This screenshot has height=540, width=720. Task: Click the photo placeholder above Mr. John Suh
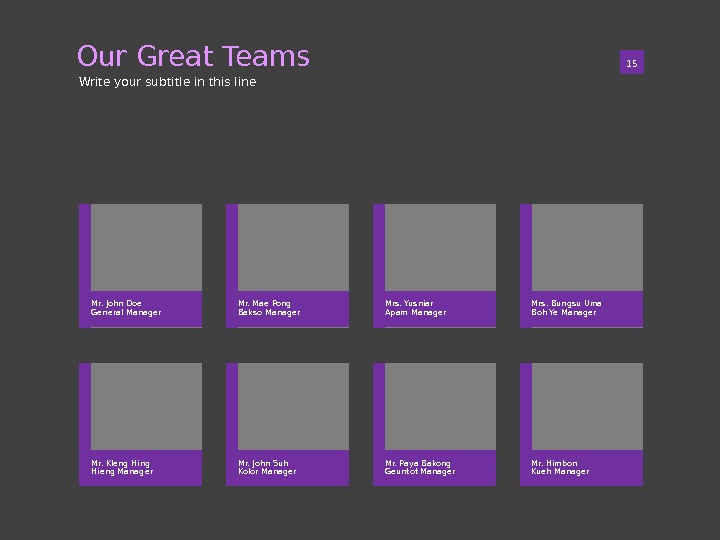293,406
